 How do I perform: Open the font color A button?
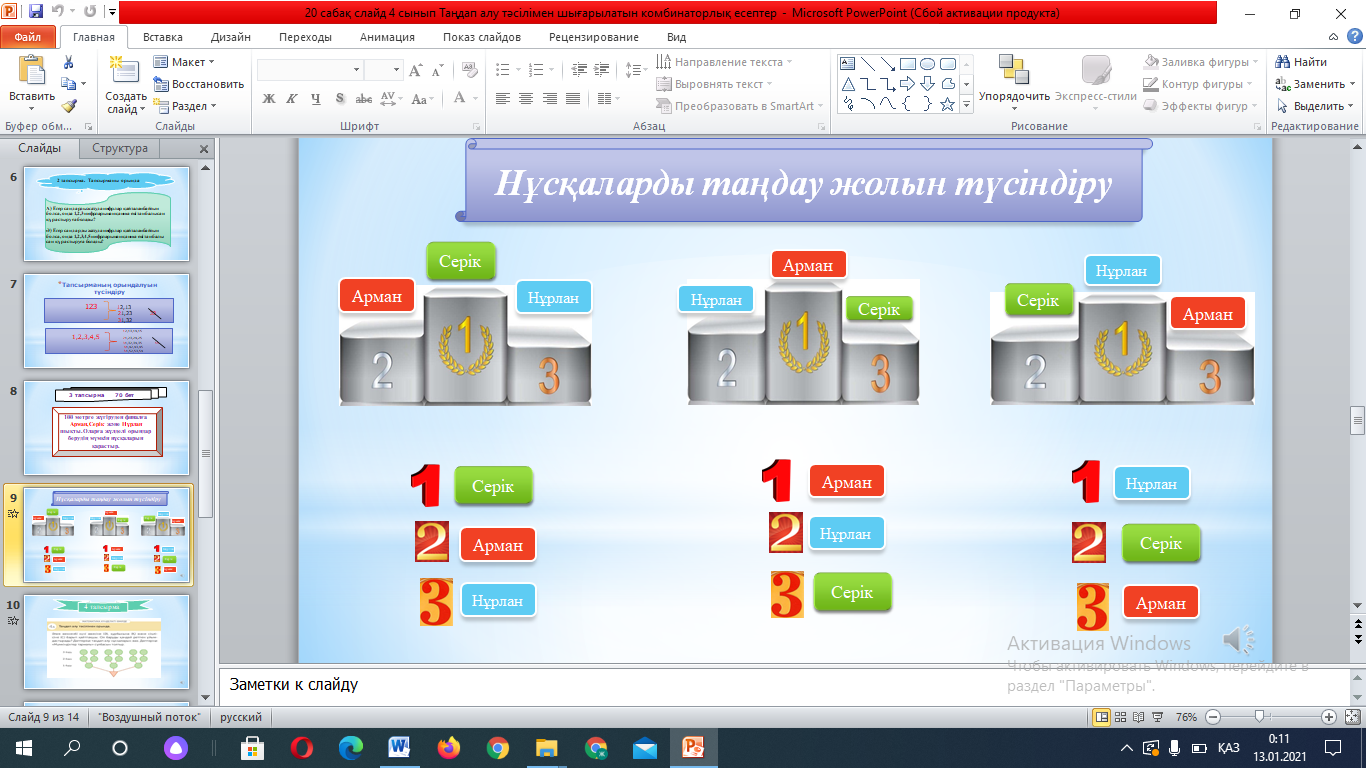(460, 99)
